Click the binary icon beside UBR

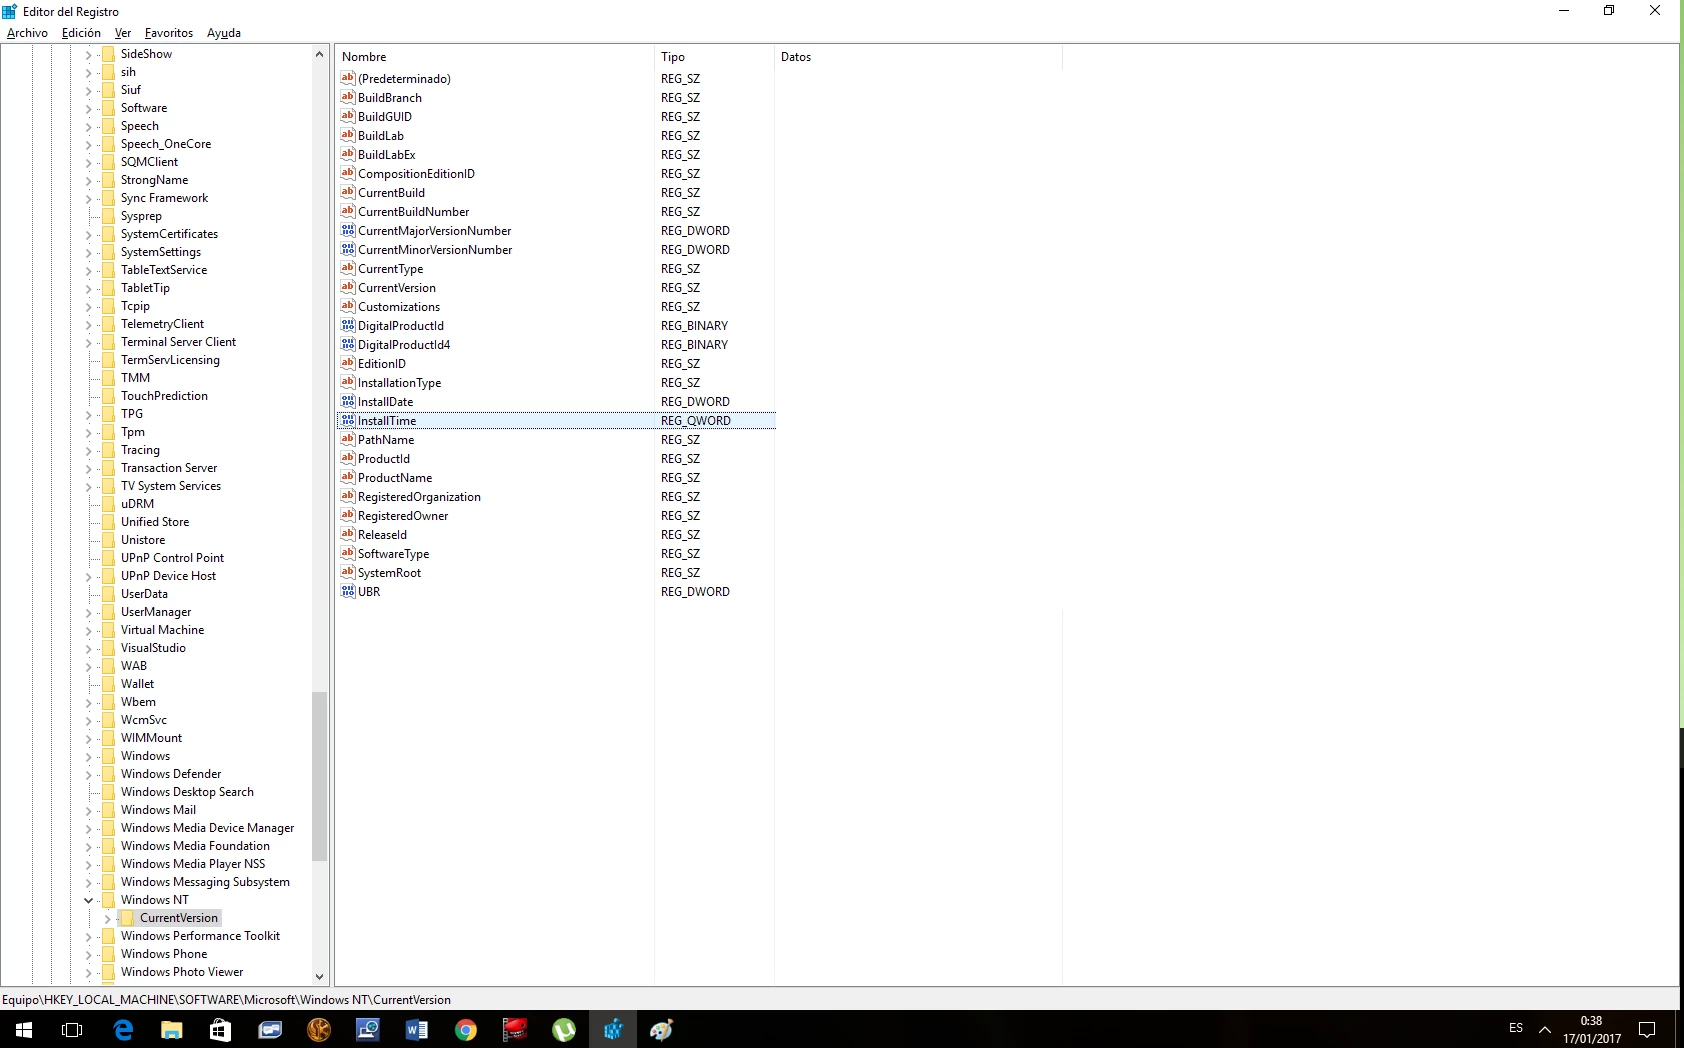tap(348, 591)
